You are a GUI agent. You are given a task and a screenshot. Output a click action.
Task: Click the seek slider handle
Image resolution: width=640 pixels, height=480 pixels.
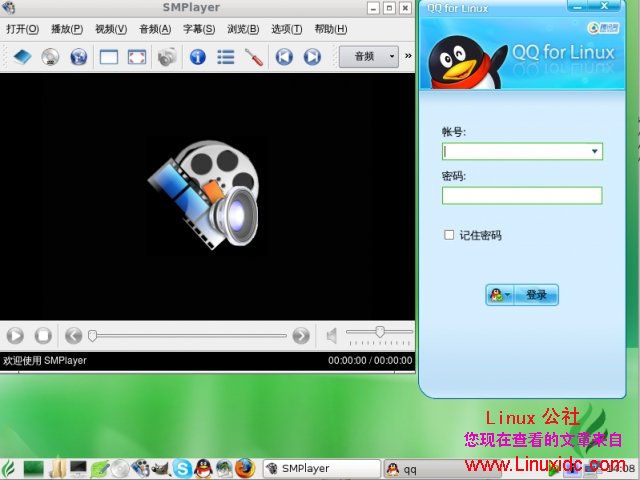pos(93,336)
